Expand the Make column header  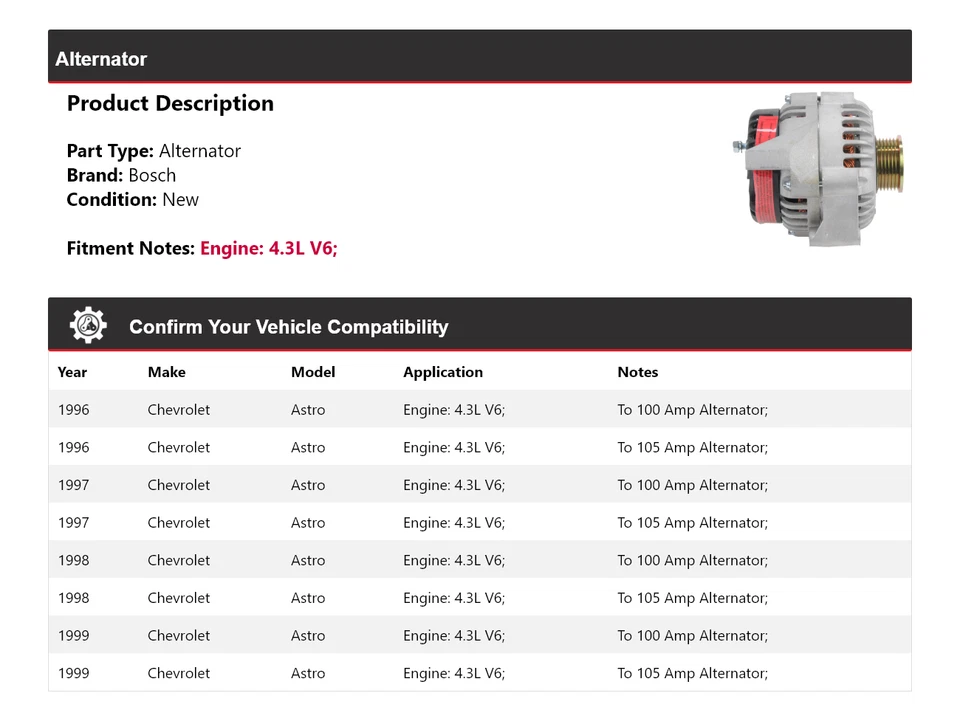tap(166, 371)
